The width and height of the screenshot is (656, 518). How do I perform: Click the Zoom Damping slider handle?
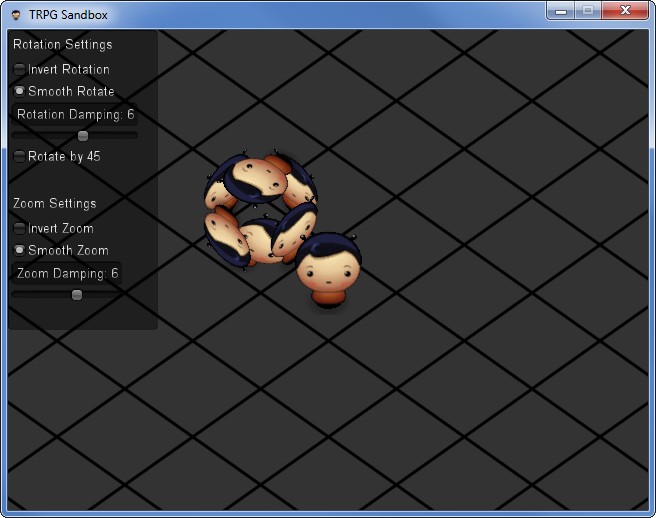point(77,295)
